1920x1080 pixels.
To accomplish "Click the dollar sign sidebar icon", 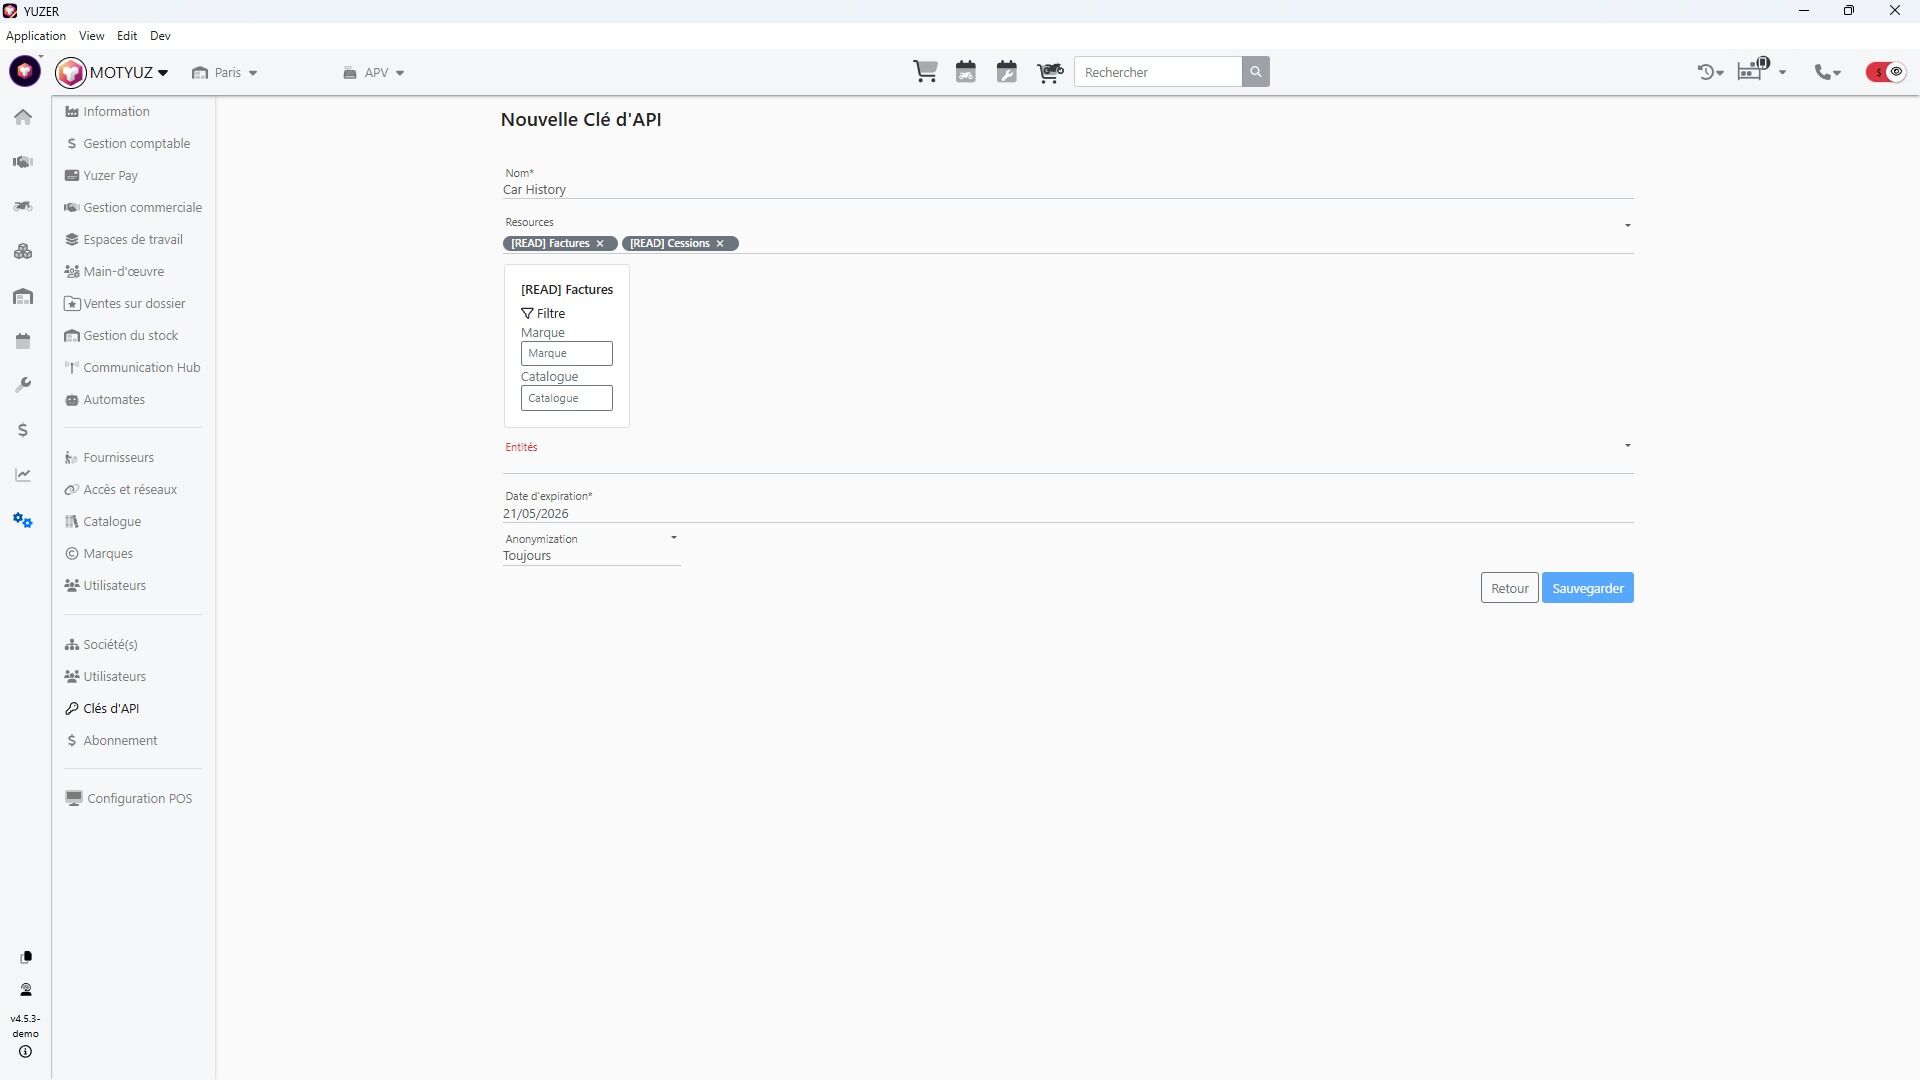I will 23,430.
